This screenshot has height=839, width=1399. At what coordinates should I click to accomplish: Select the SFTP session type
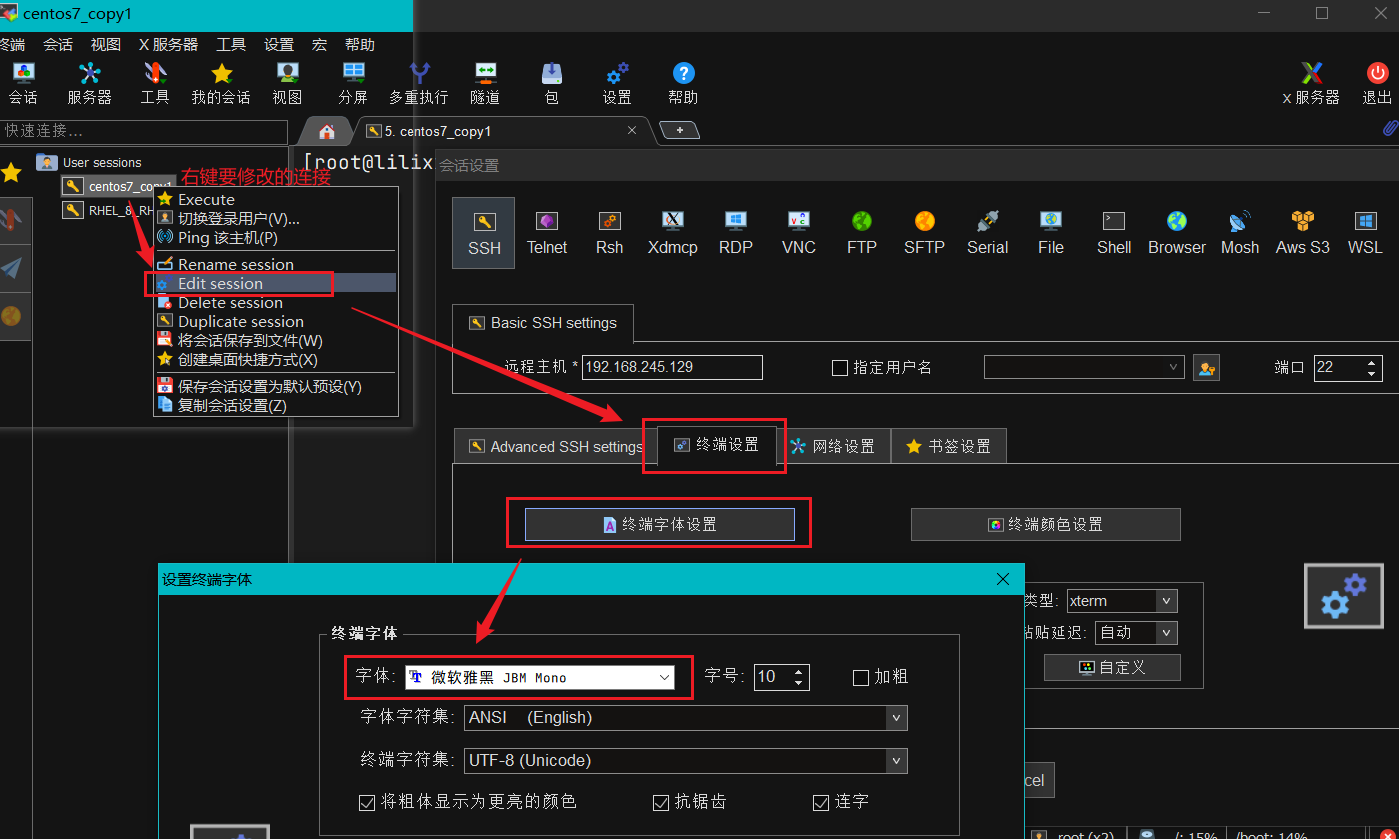pos(924,233)
